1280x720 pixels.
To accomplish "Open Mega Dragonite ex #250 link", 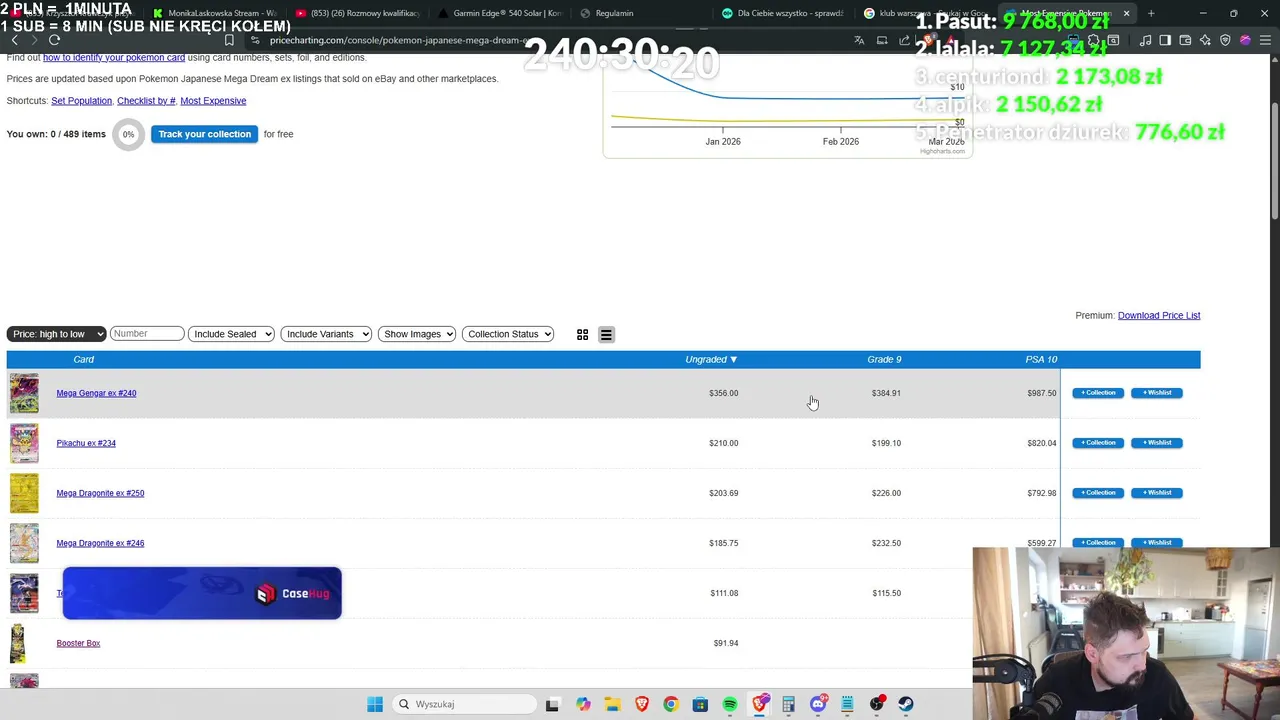I will pyautogui.click(x=100, y=493).
